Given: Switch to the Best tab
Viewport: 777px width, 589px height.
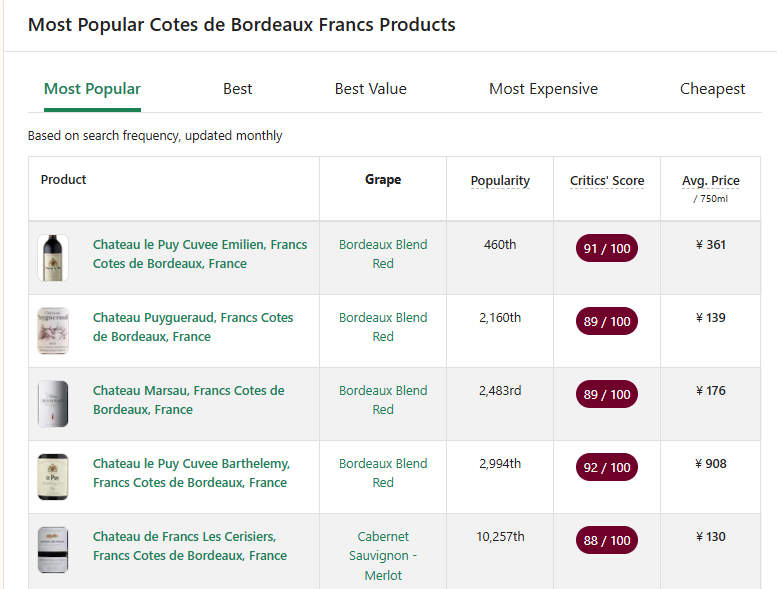Looking at the screenshot, I should click(x=237, y=89).
